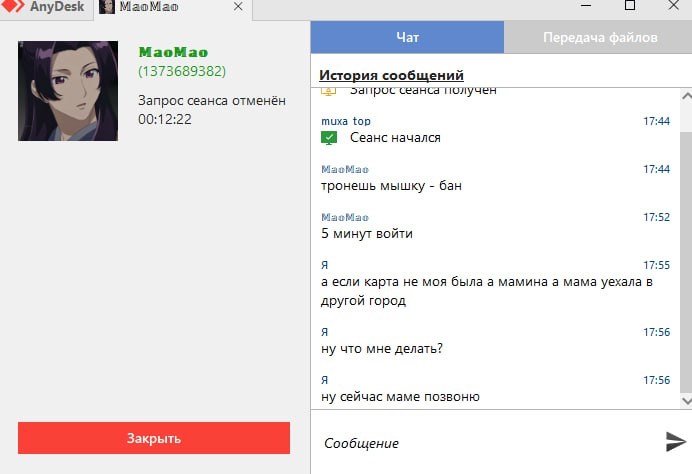692x474 pixels.
Task: Click the AnyDesk logo icon
Action: click(x=12, y=6)
